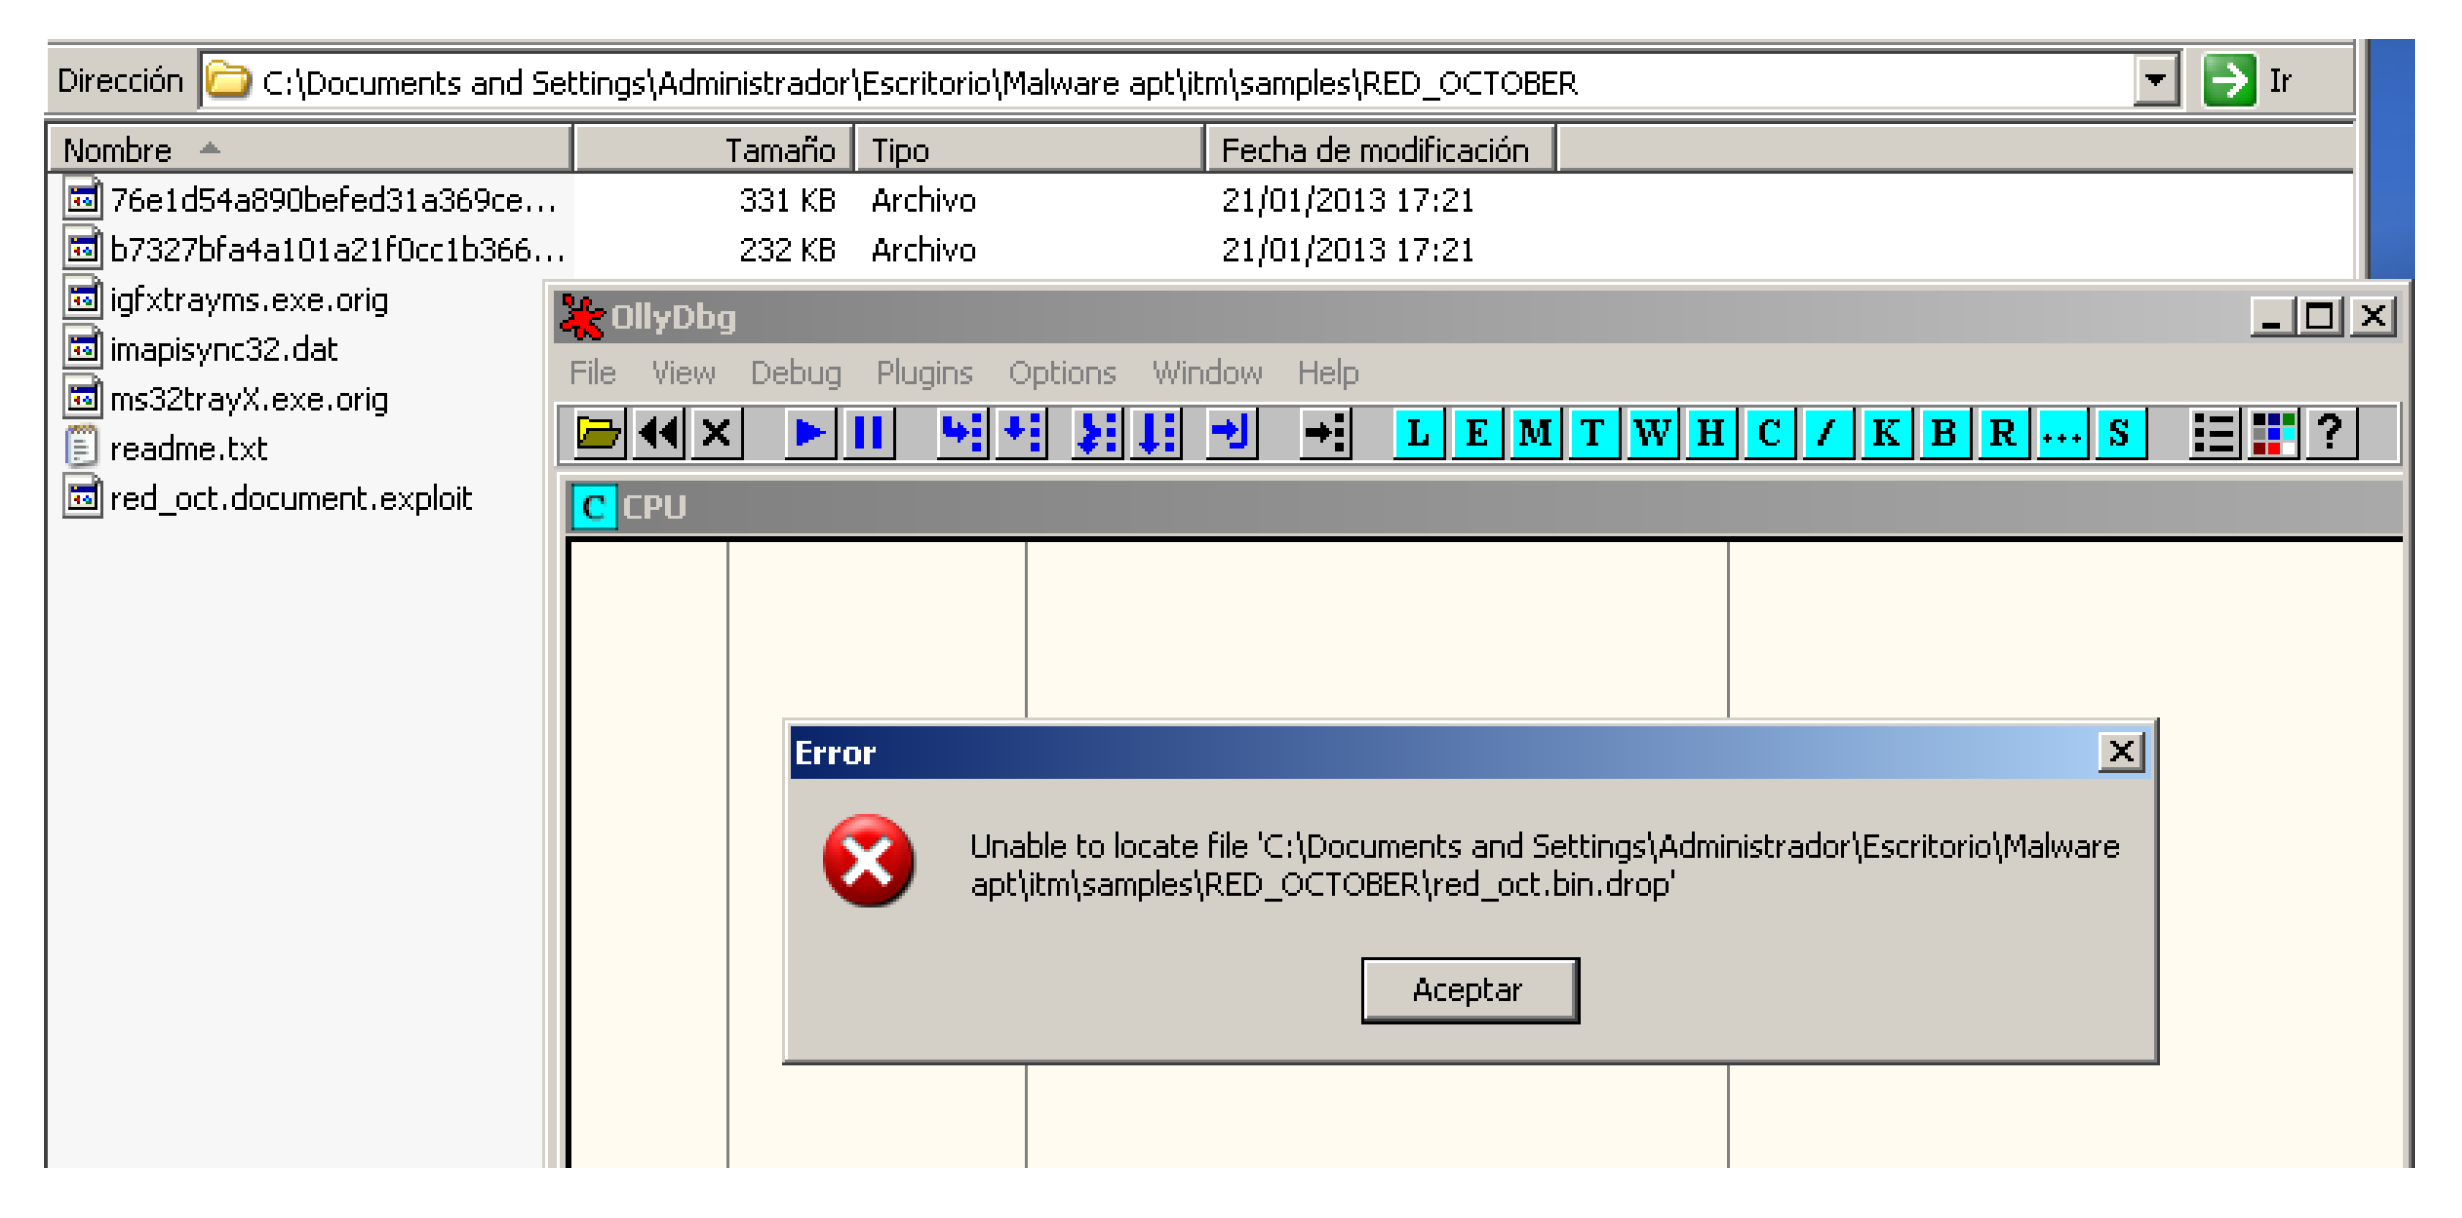Click the OllyDbg title bar icon

(x=581, y=317)
